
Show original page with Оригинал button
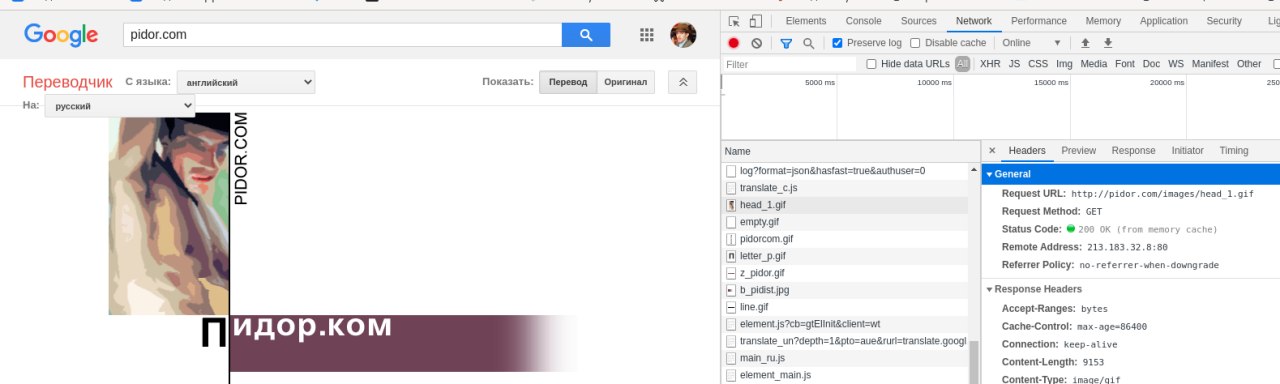click(x=626, y=82)
